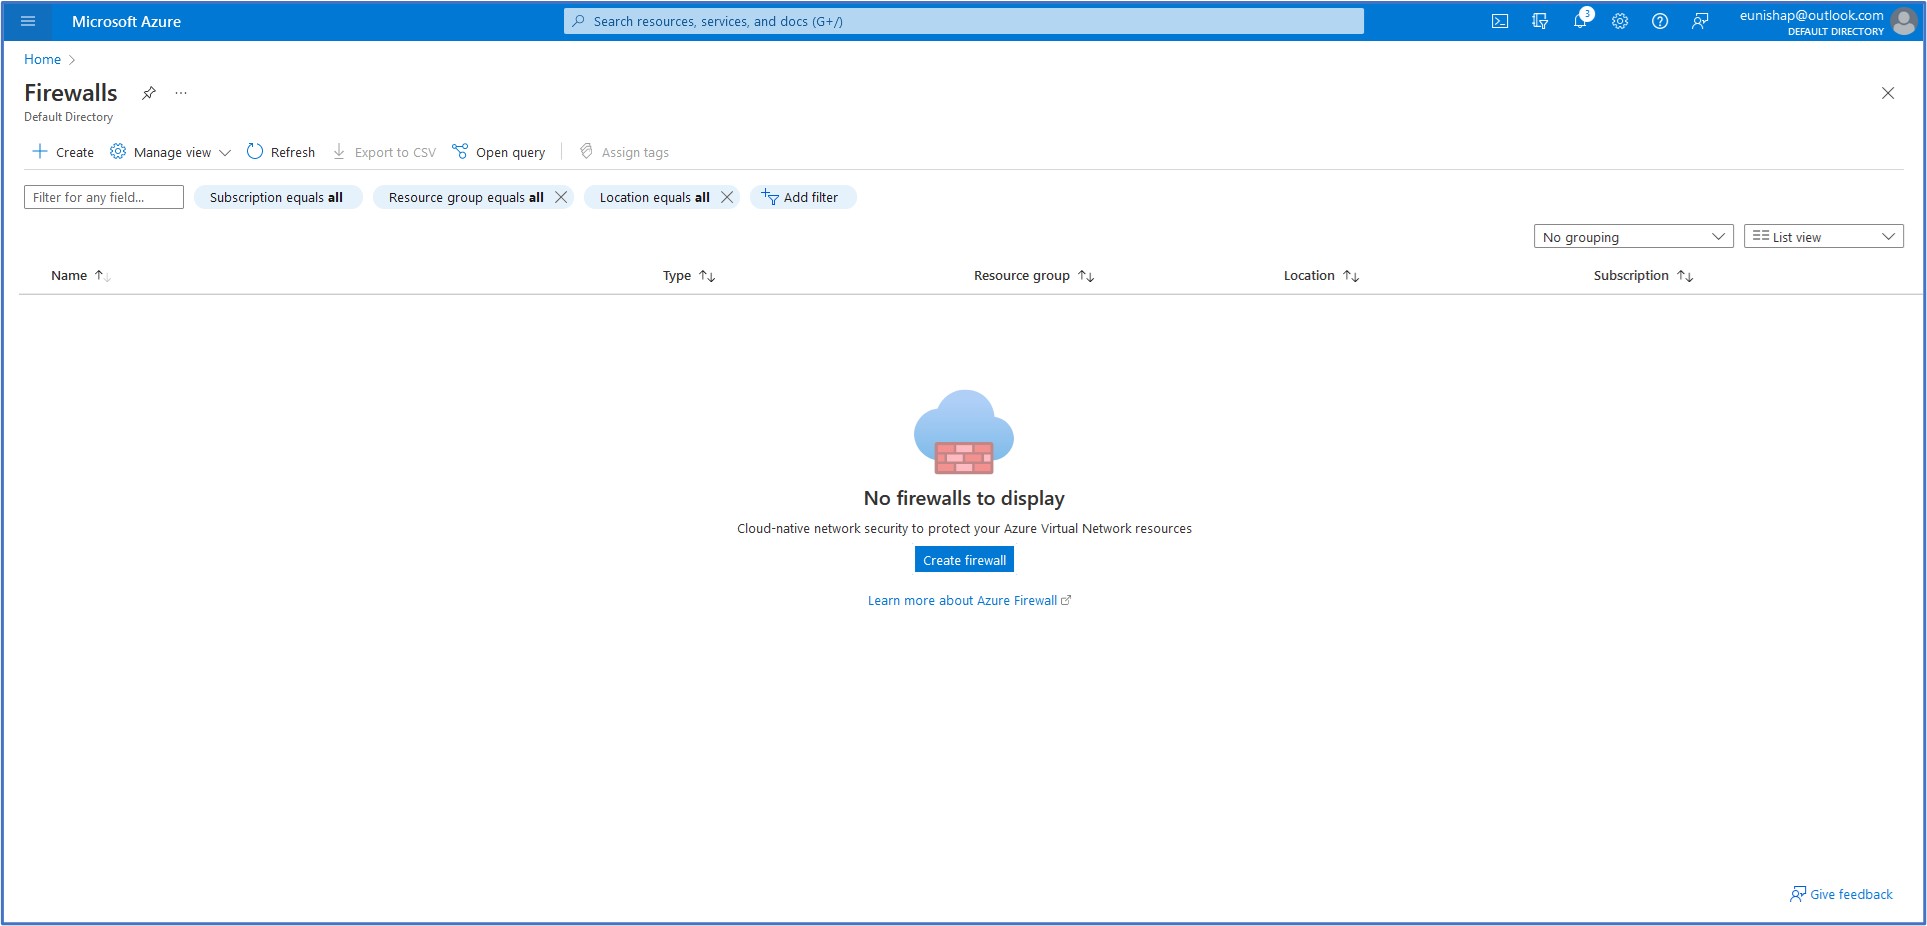Open the ellipsis more options beside Firewalls
The image size is (1927, 926).
181,93
